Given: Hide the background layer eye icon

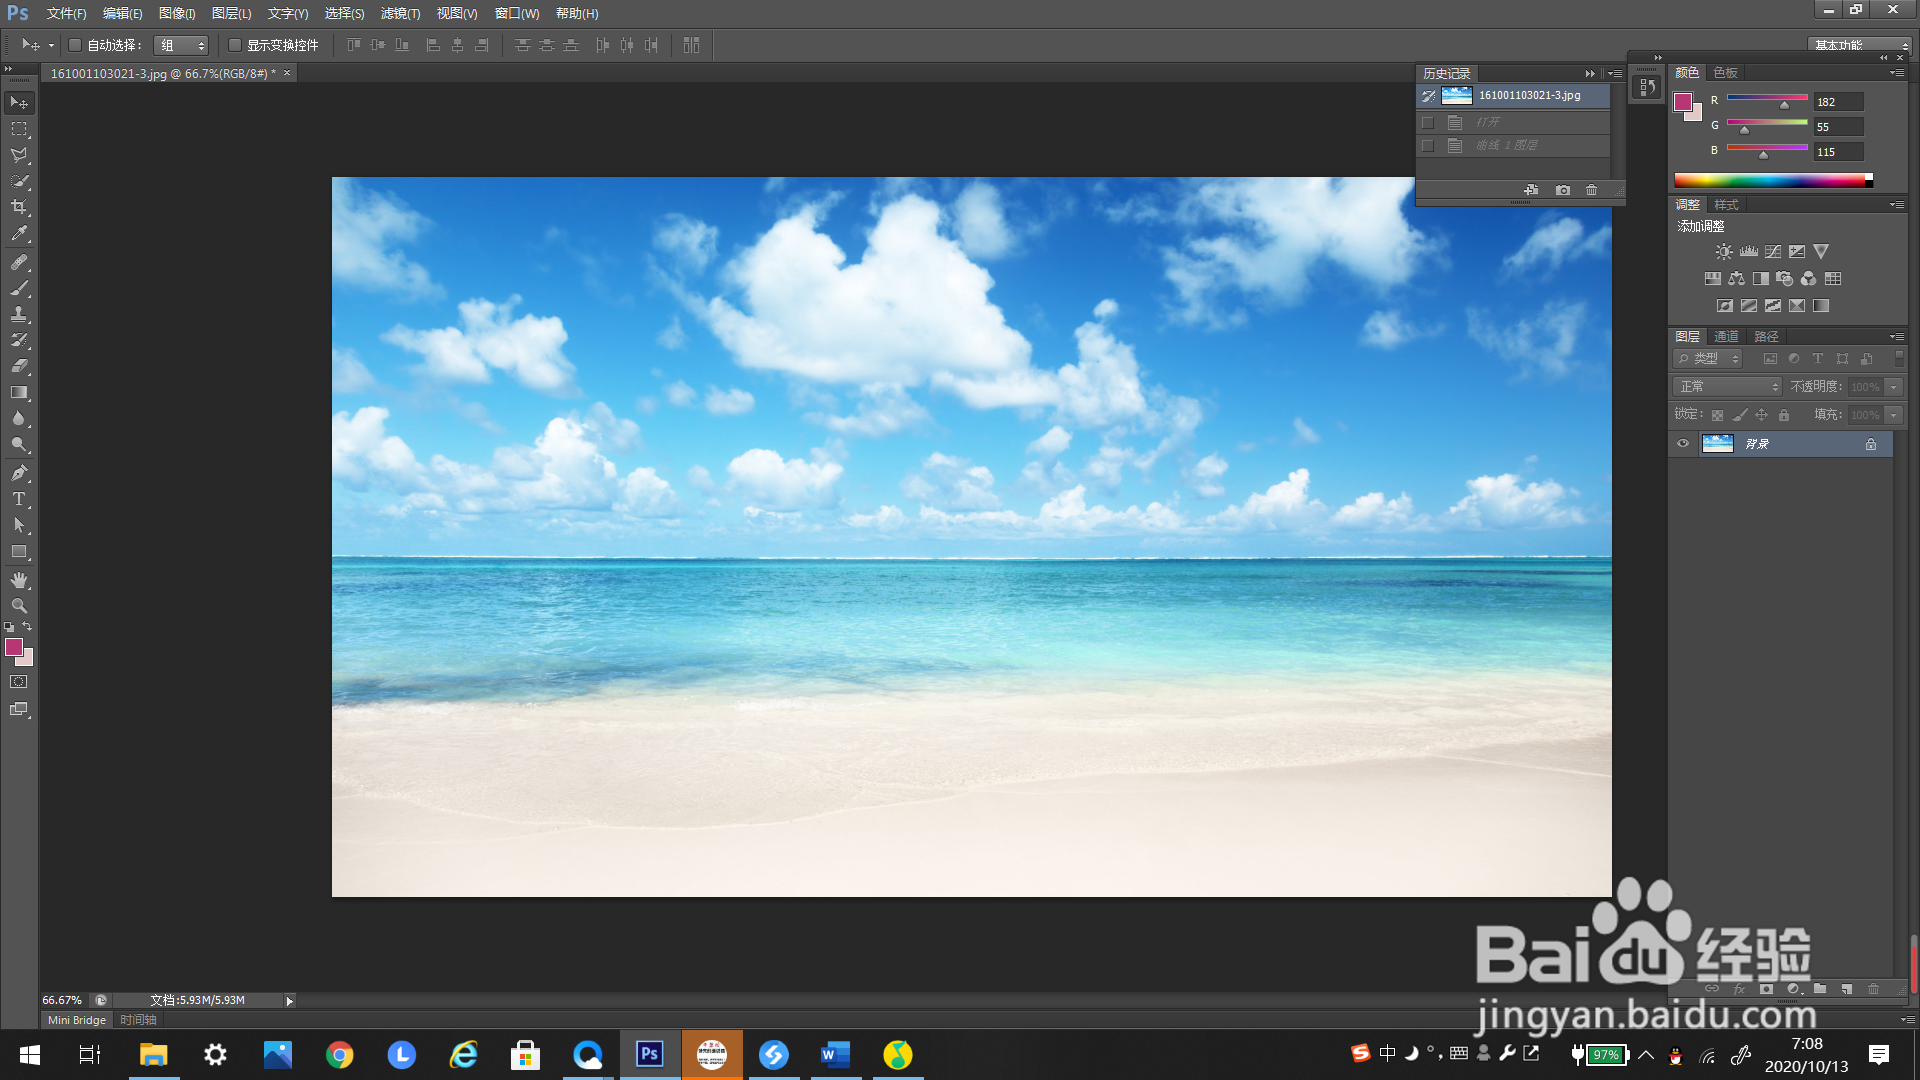Looking at the screenshot, I should click(x=1683, y=444).
